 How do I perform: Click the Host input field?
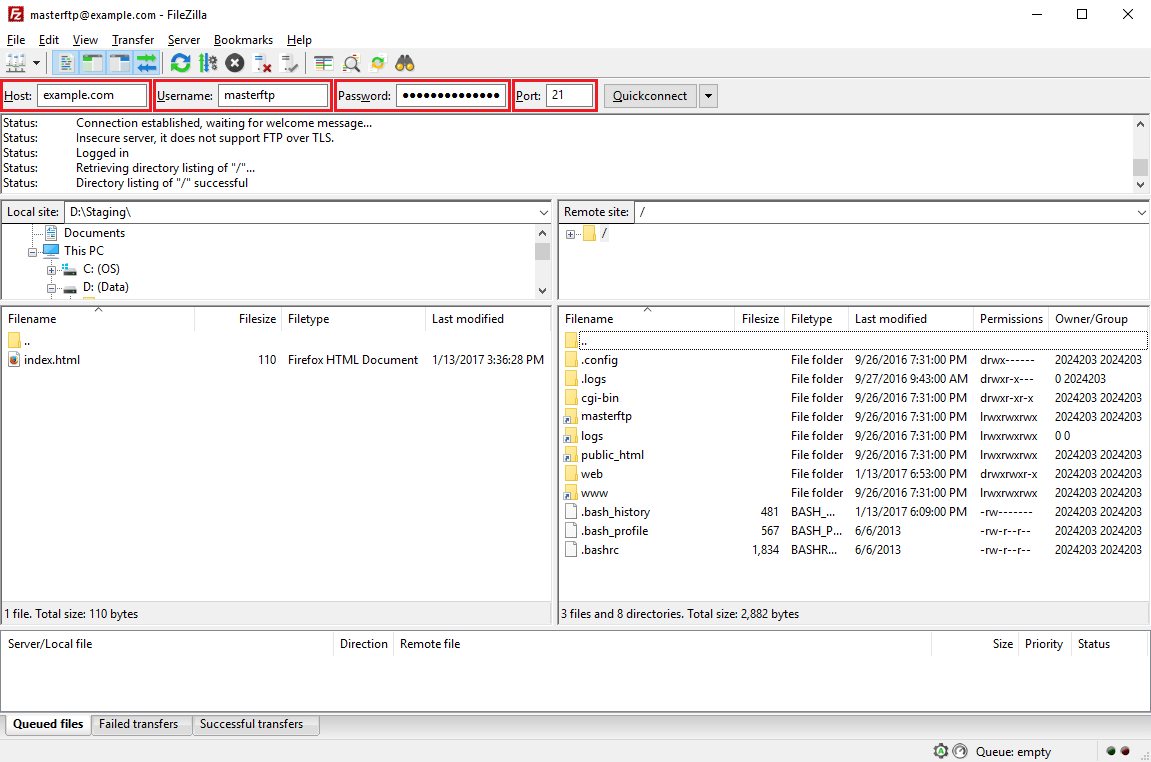(90, 95)
